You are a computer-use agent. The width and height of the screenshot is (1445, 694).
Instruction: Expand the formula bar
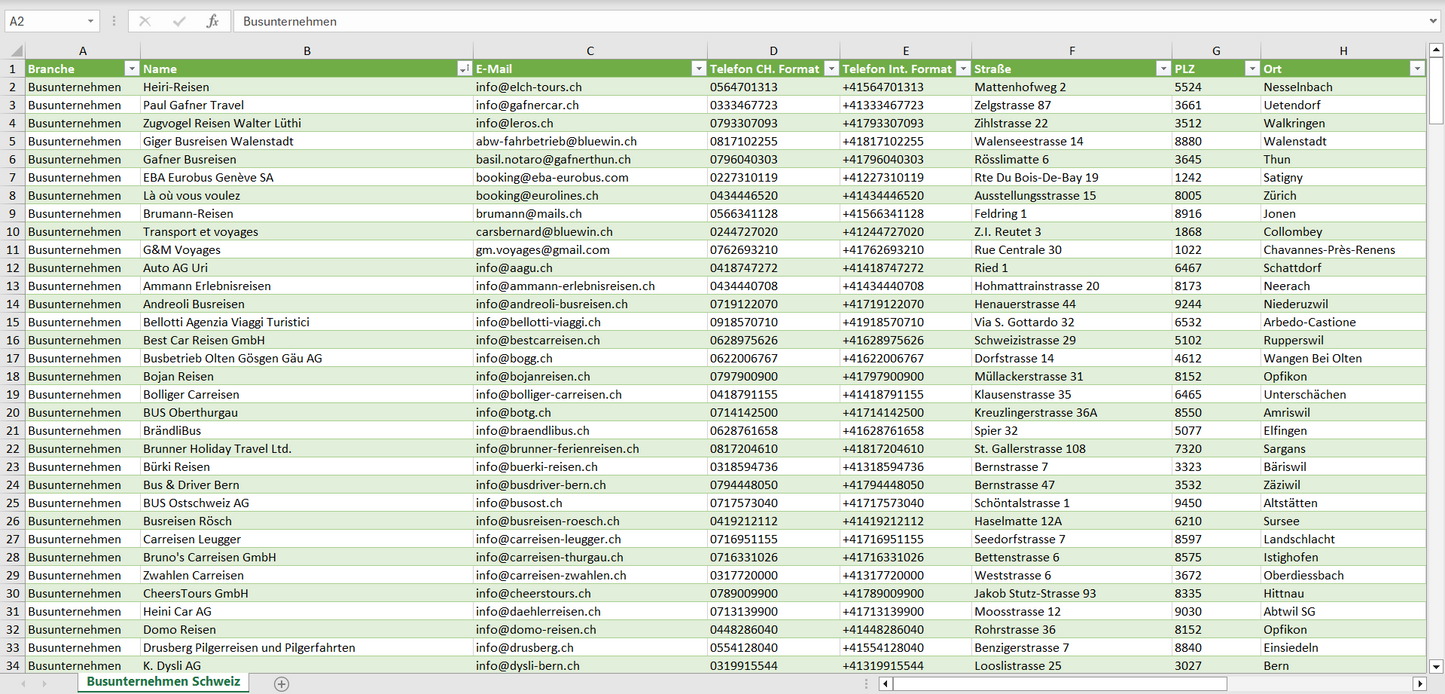pyautogui.click(x=1434, y=21)
